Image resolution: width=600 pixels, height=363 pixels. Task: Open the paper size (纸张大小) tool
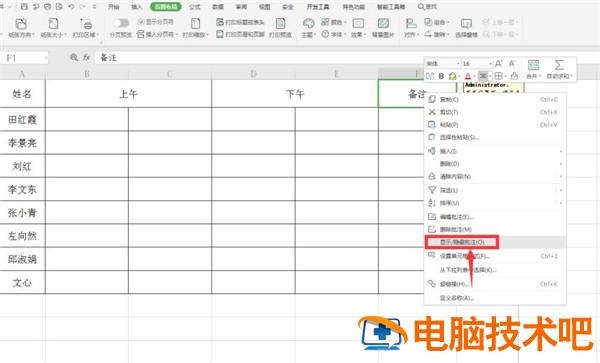54,28
